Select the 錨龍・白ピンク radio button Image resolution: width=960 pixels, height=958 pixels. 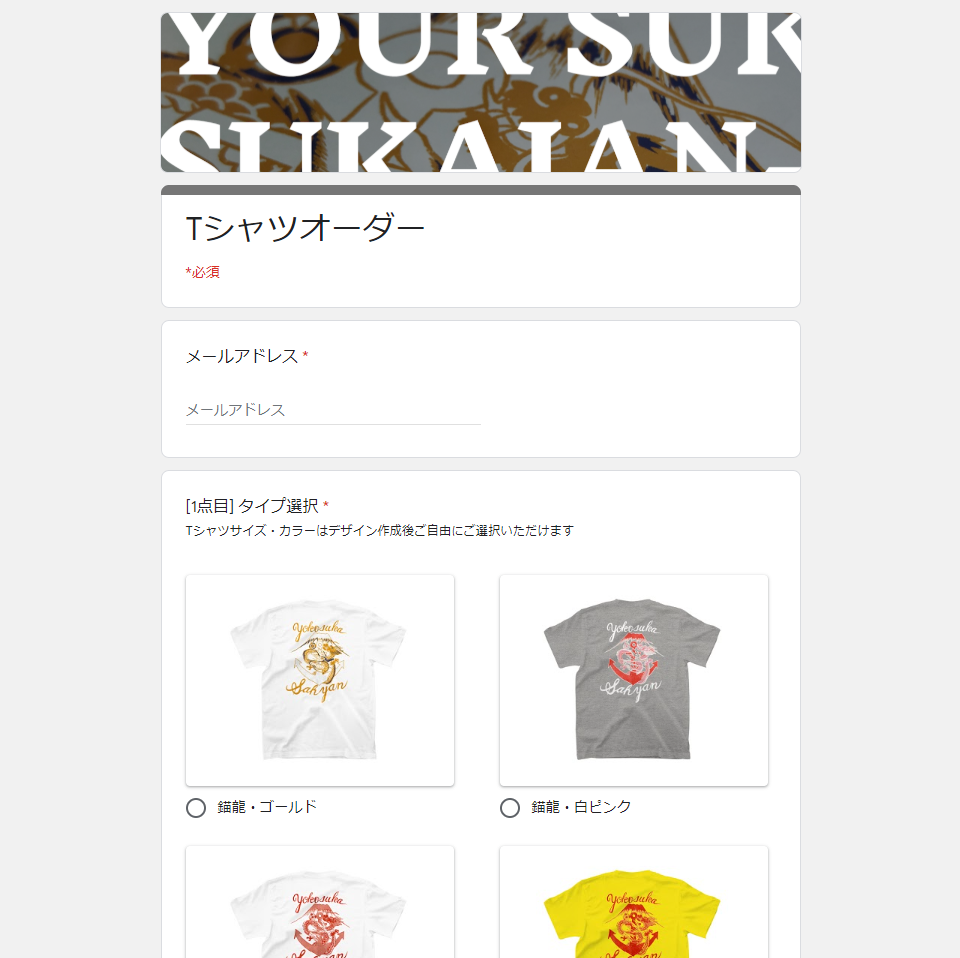click(x=510, y=807)
